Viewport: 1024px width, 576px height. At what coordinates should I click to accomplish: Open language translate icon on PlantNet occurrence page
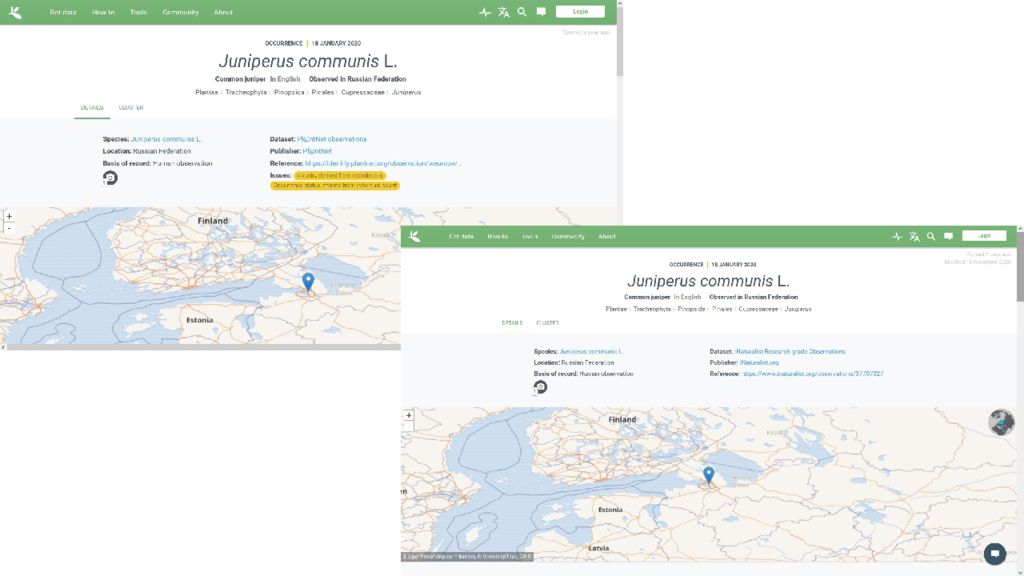504,12
